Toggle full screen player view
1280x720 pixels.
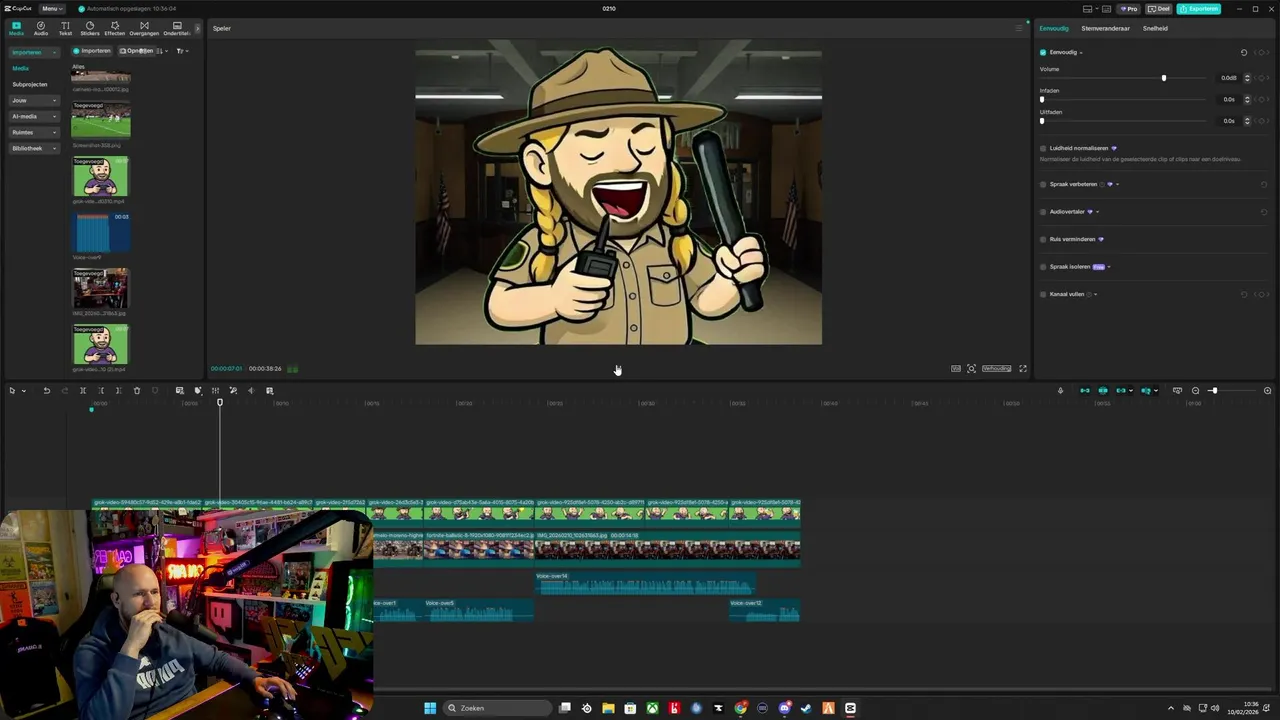1022,368
